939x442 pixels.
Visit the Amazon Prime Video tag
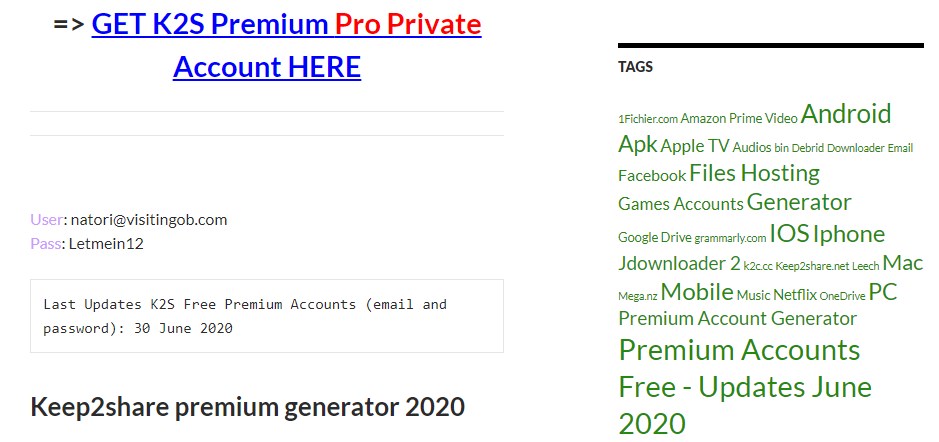pyautogui.click(x=739, y=118)
